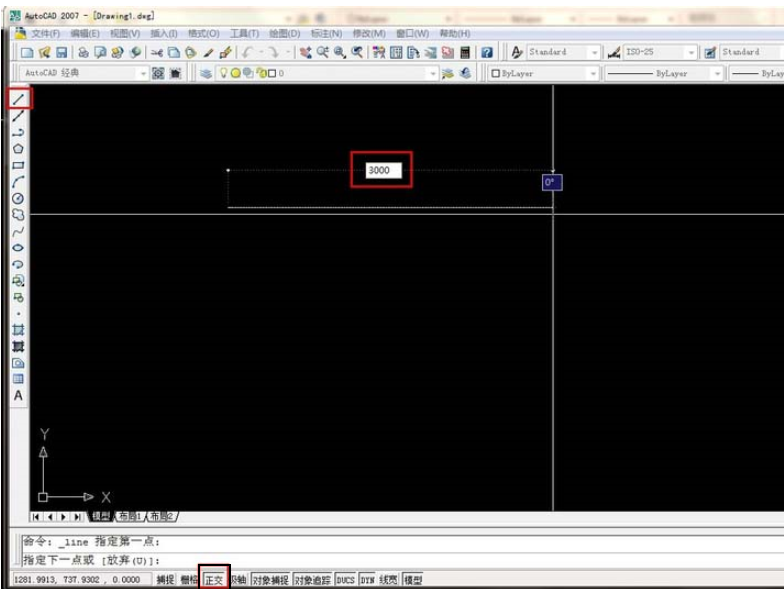Screen dimensions: 784x589
Task: Open the ISO-25 dimension style dropdown
Action: pyautogui.click(x=691, y=52)
